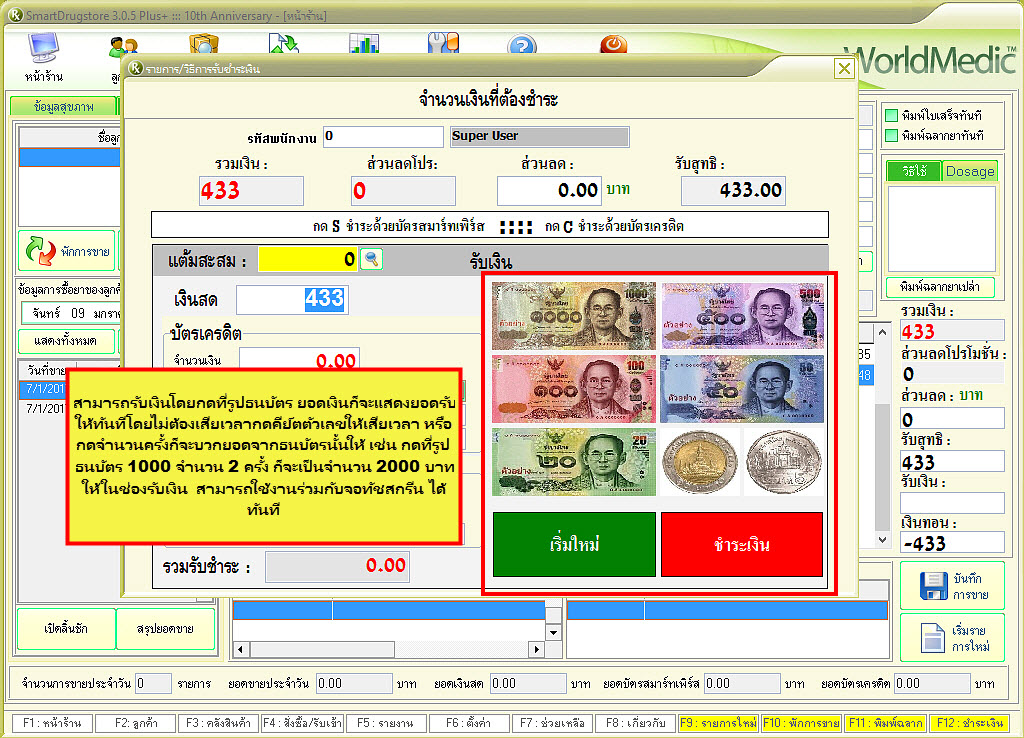Click the เงินสด cash input field

(291, 298)
